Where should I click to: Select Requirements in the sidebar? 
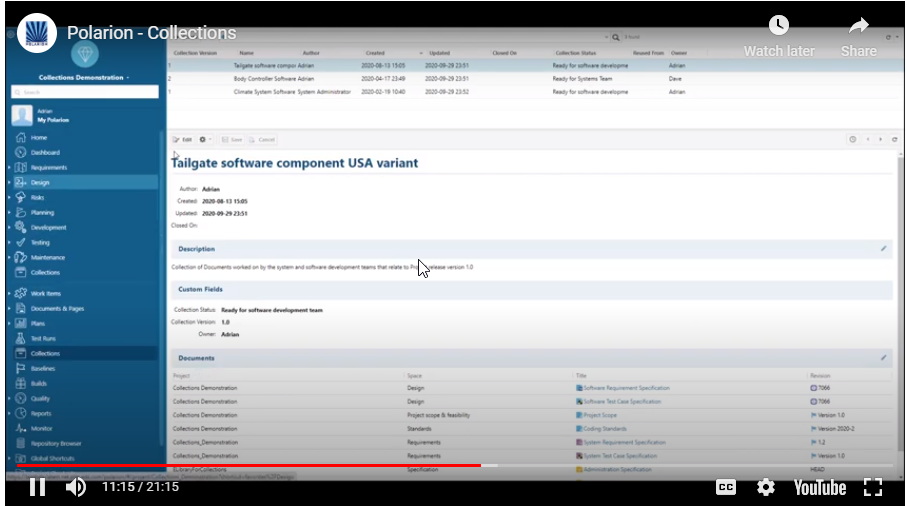coord(49,168)
